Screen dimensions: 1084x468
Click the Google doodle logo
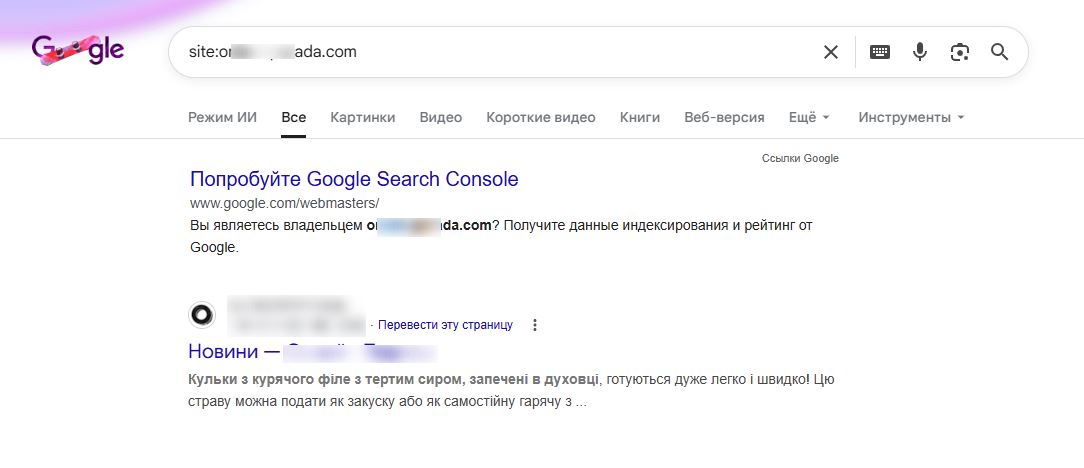tap(78, 51)
